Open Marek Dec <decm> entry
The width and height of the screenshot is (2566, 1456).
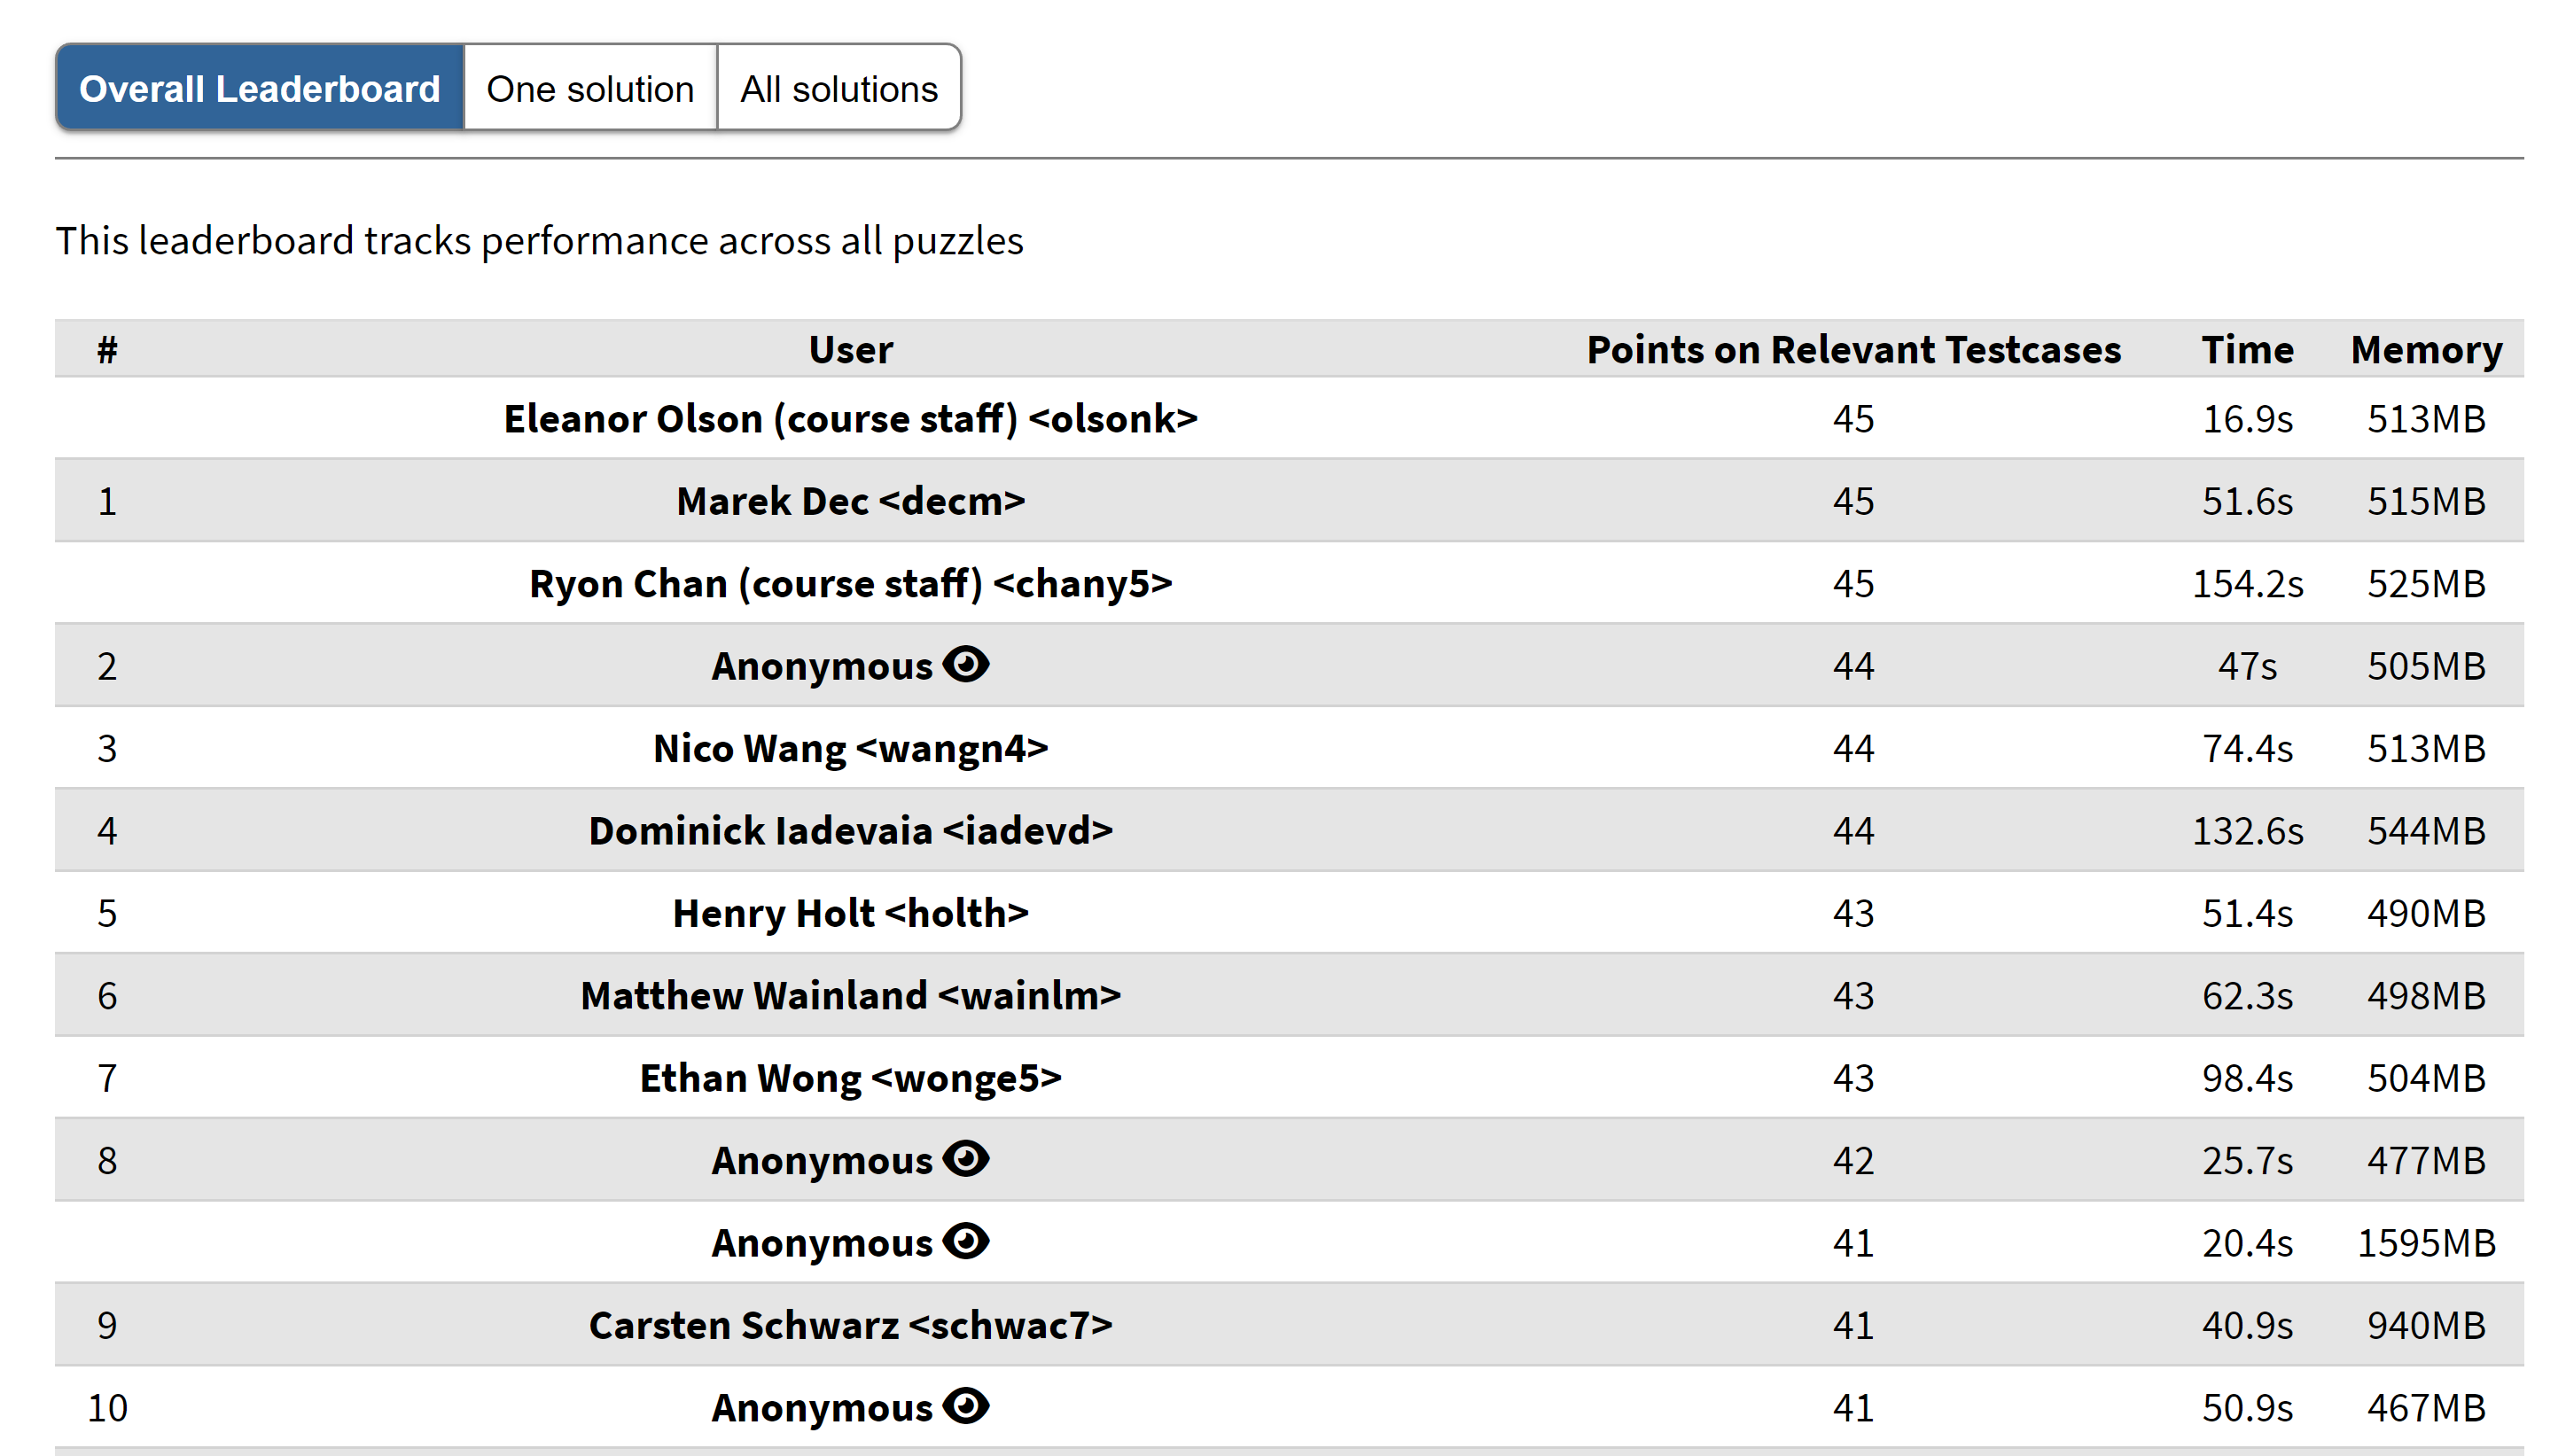pyautogui.click(x=850, y=500)
